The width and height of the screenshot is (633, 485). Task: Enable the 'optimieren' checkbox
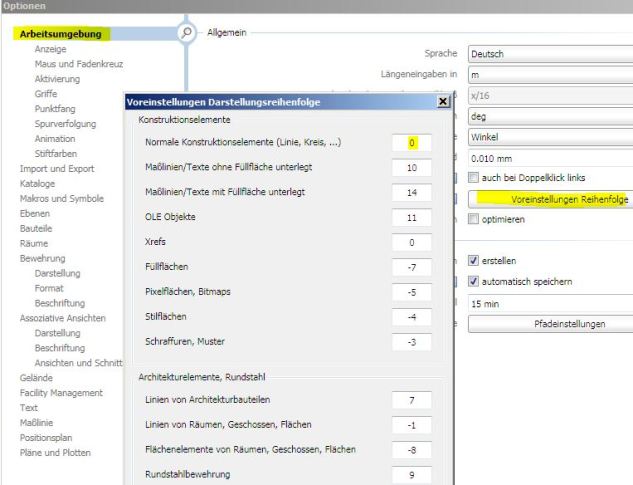tap(473, 219)
